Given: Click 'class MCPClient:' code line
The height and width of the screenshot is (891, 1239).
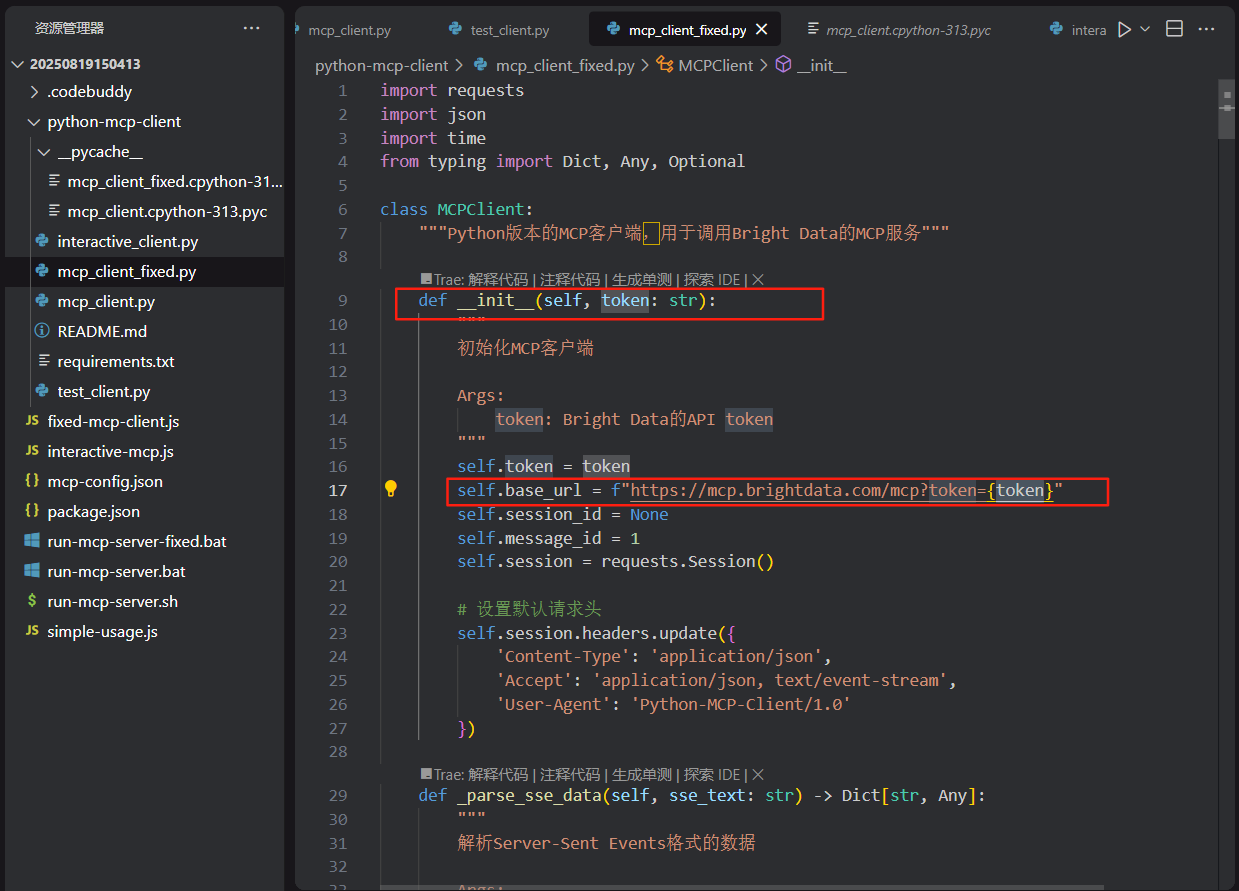Looking at the screenshot, I should coord(457,210).
